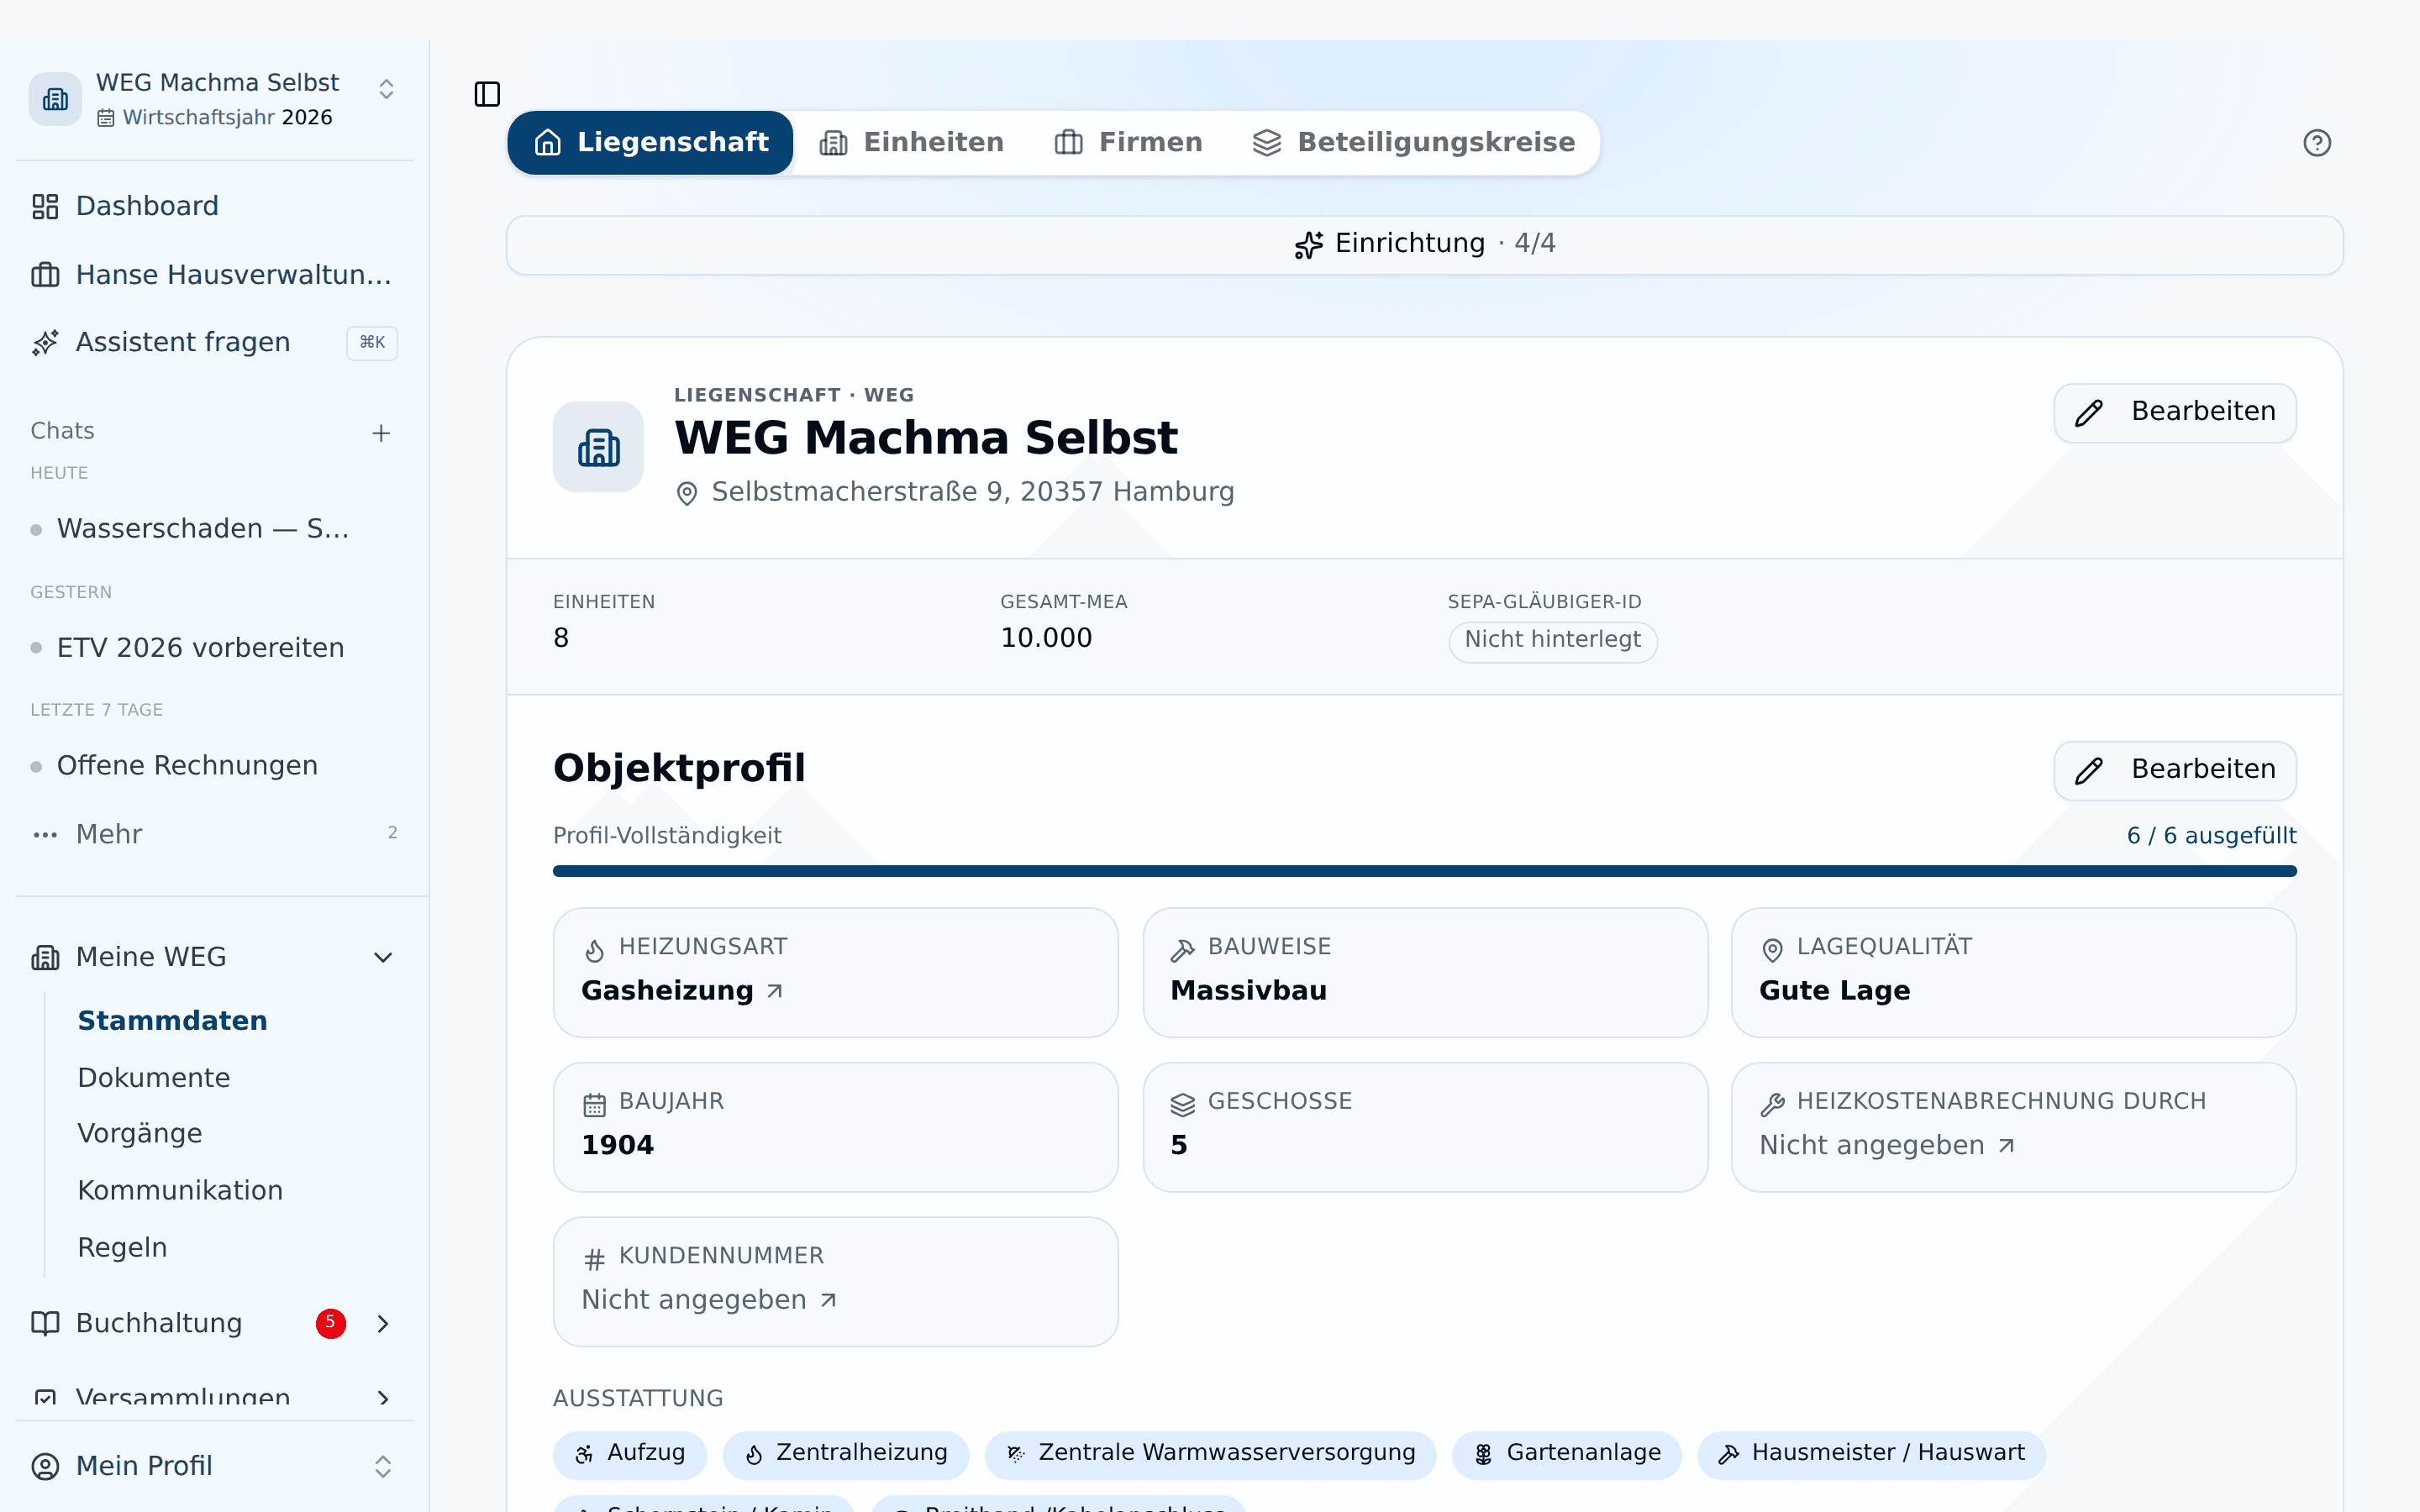The width and height of the screenshot is (2420, 1512).
Task: Expand Mehr chats list
Action: pyautogui.click(x=214, y=834)
